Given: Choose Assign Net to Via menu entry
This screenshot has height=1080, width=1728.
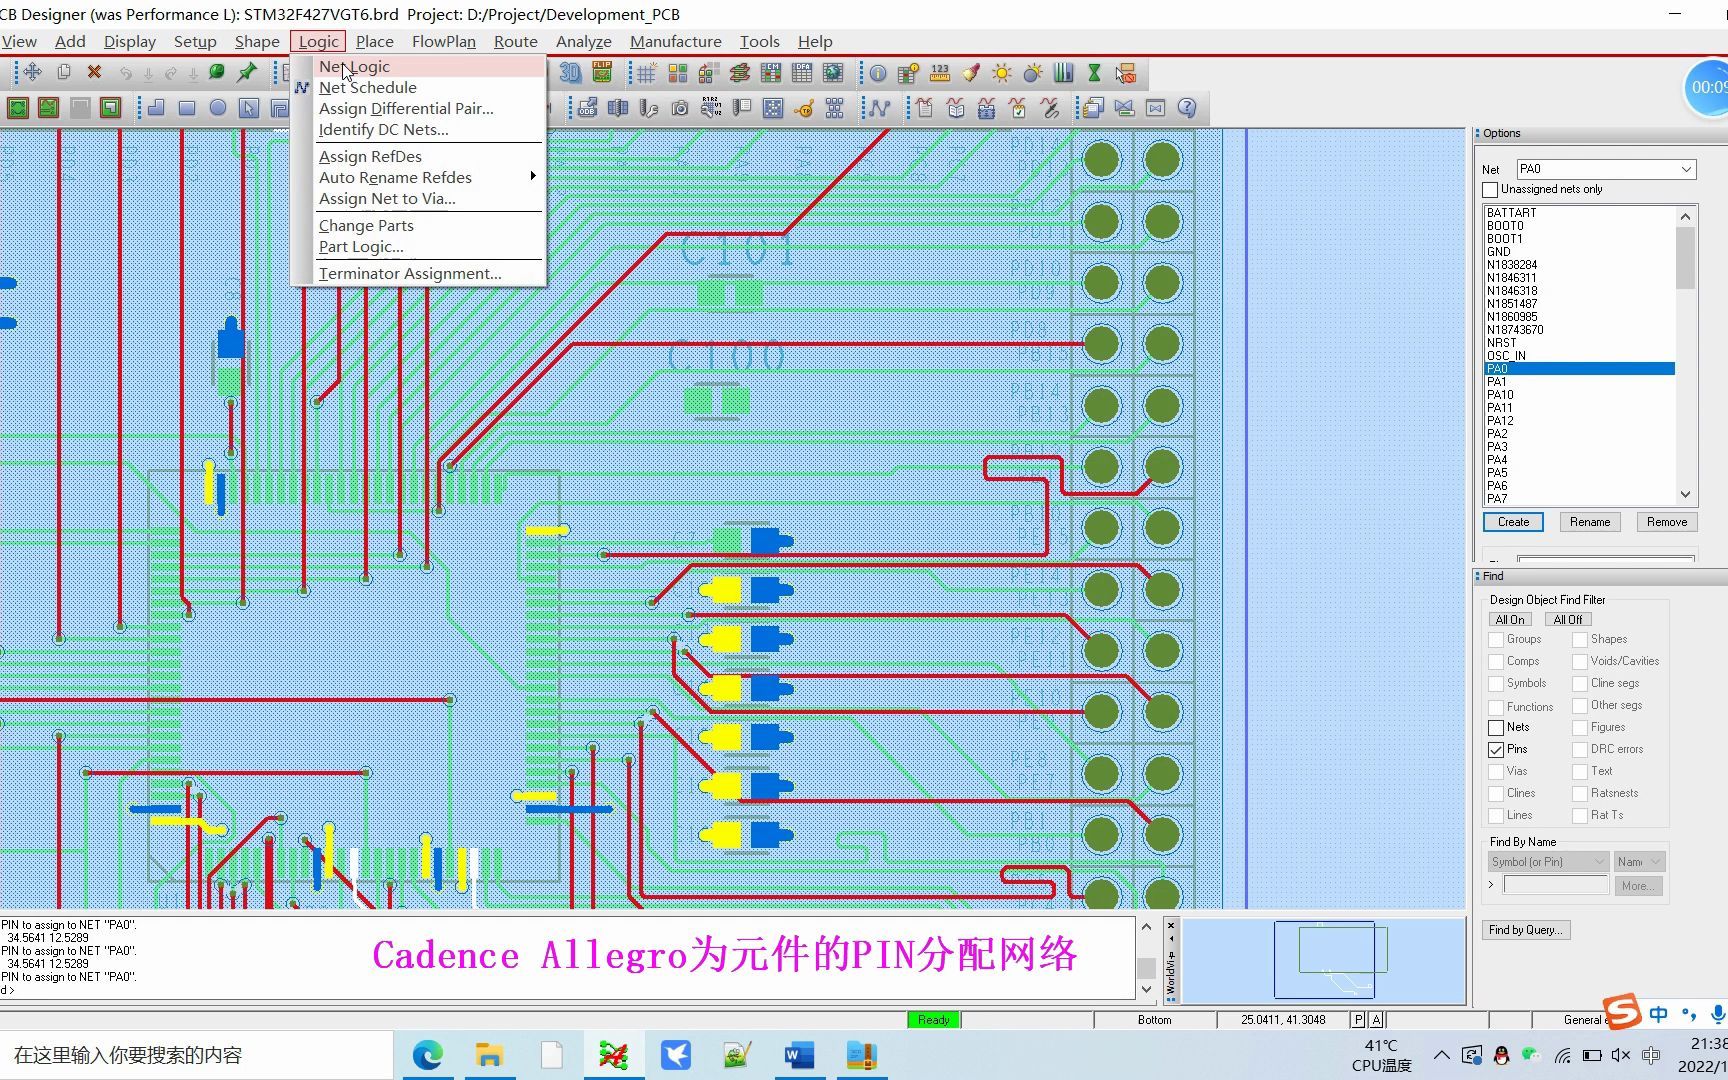Looking at the screenshot, I should coord(428,198).
